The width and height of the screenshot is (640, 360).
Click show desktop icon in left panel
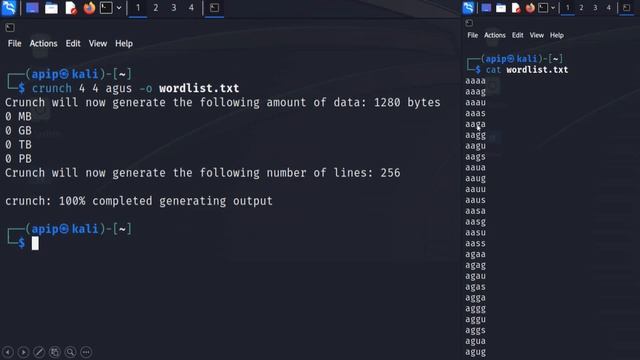[32, 8]
